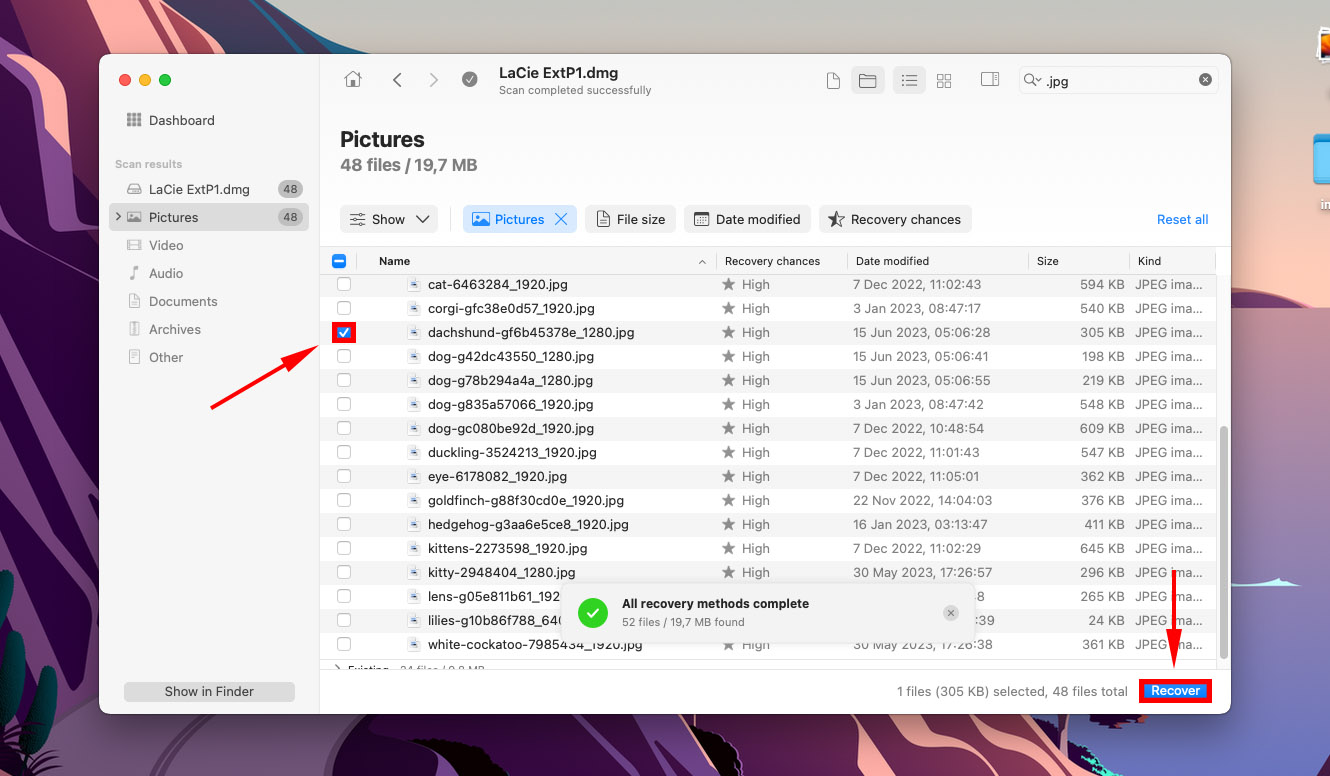This screenshot has height=776, width=1330.
Task: Uncheck the dachshund-gf6b45378e_1280.jpg checkbox
Action: [x=344, y=332]
